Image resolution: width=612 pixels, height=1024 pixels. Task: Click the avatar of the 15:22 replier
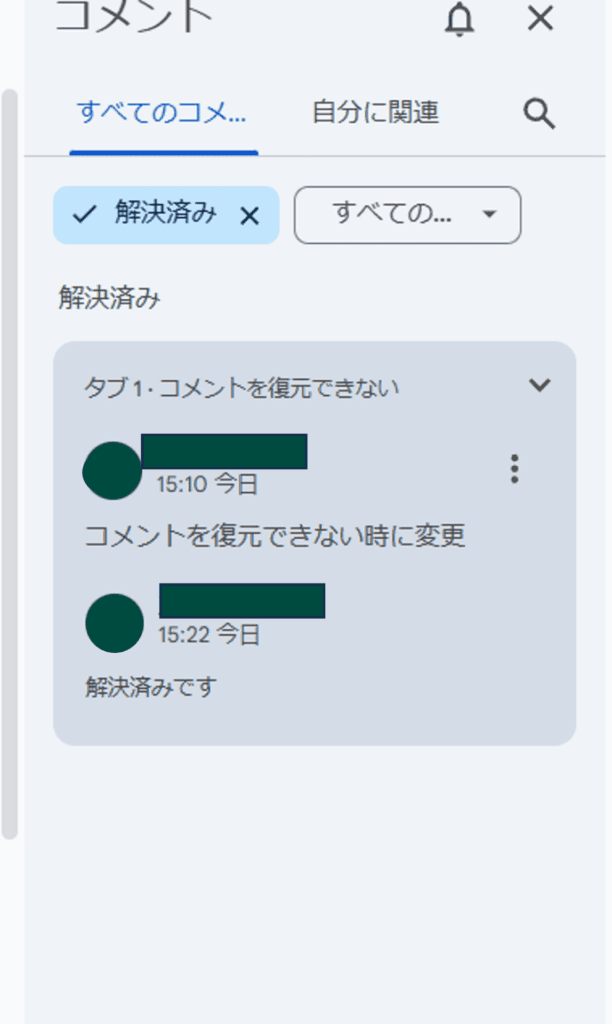click(x=115, y=622)
